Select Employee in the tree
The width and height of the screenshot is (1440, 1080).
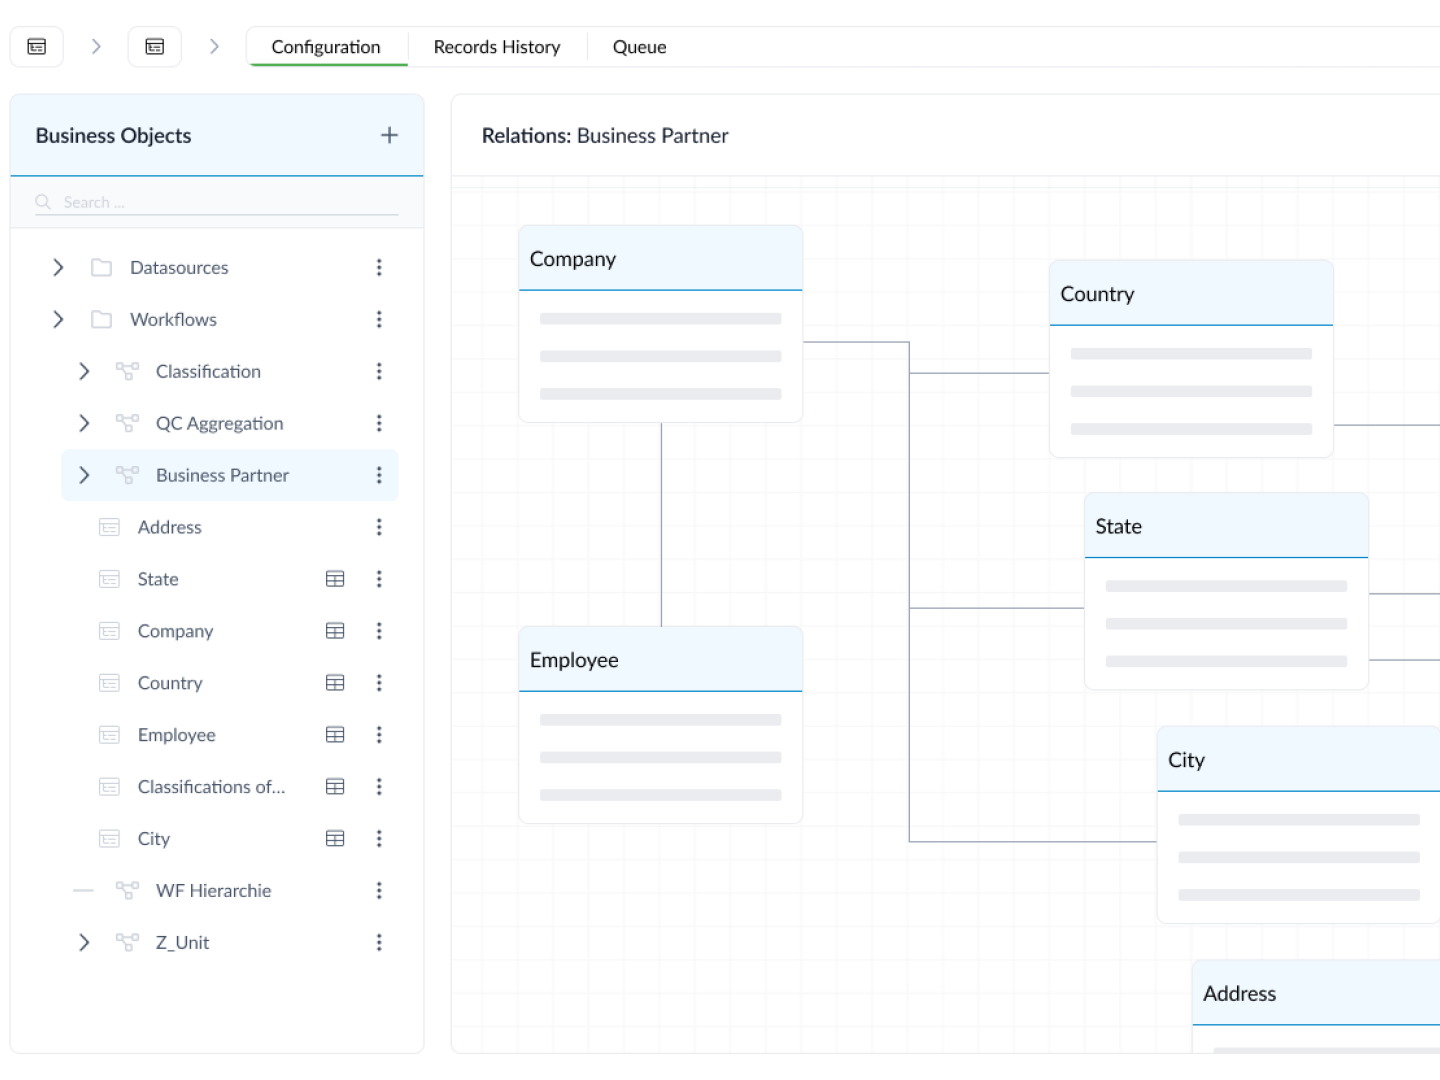[177, 735]
